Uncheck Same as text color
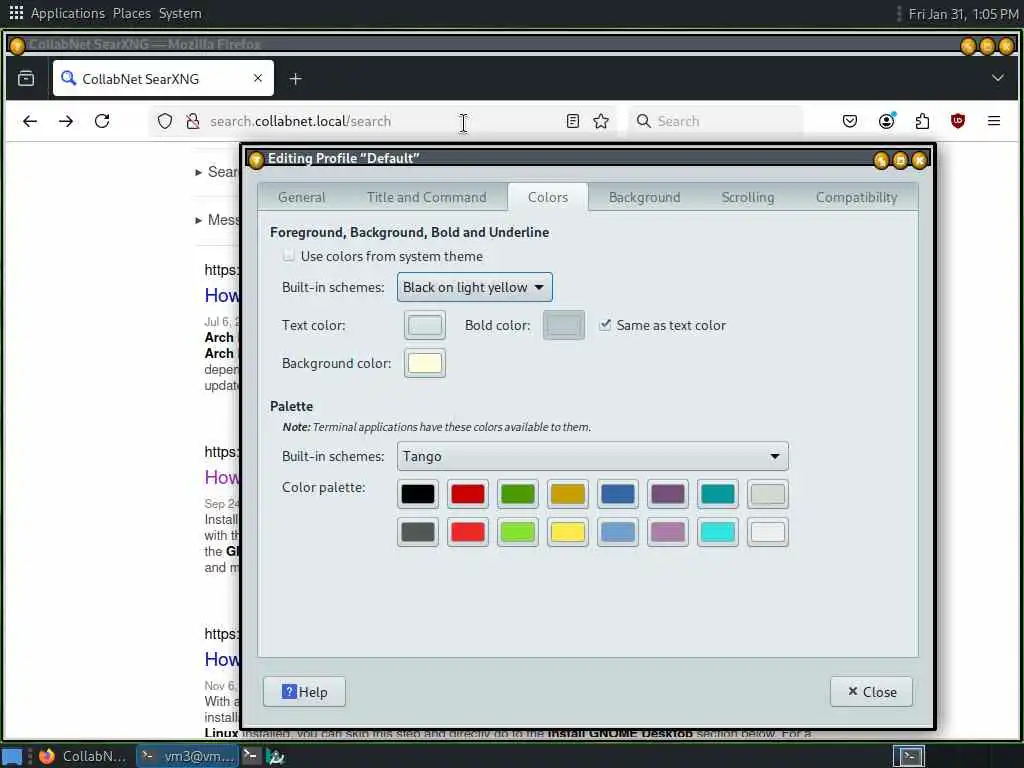 605,325
